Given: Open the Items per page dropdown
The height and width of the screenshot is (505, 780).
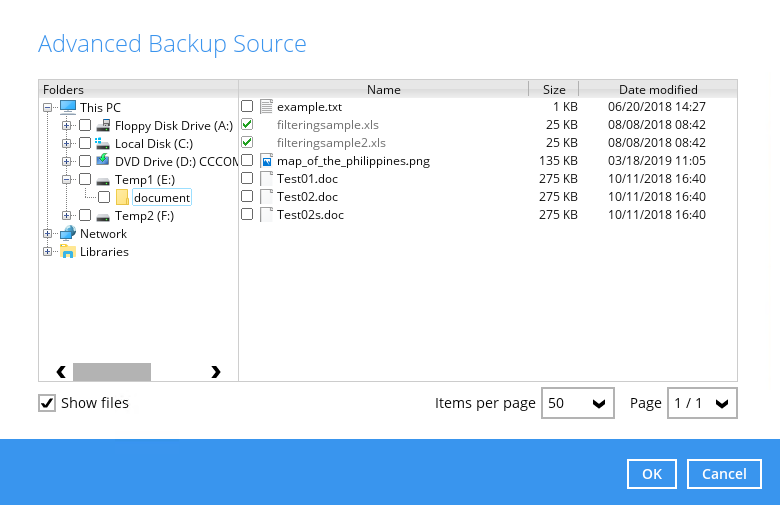Looking at the screenshot, I should point(578,403).
